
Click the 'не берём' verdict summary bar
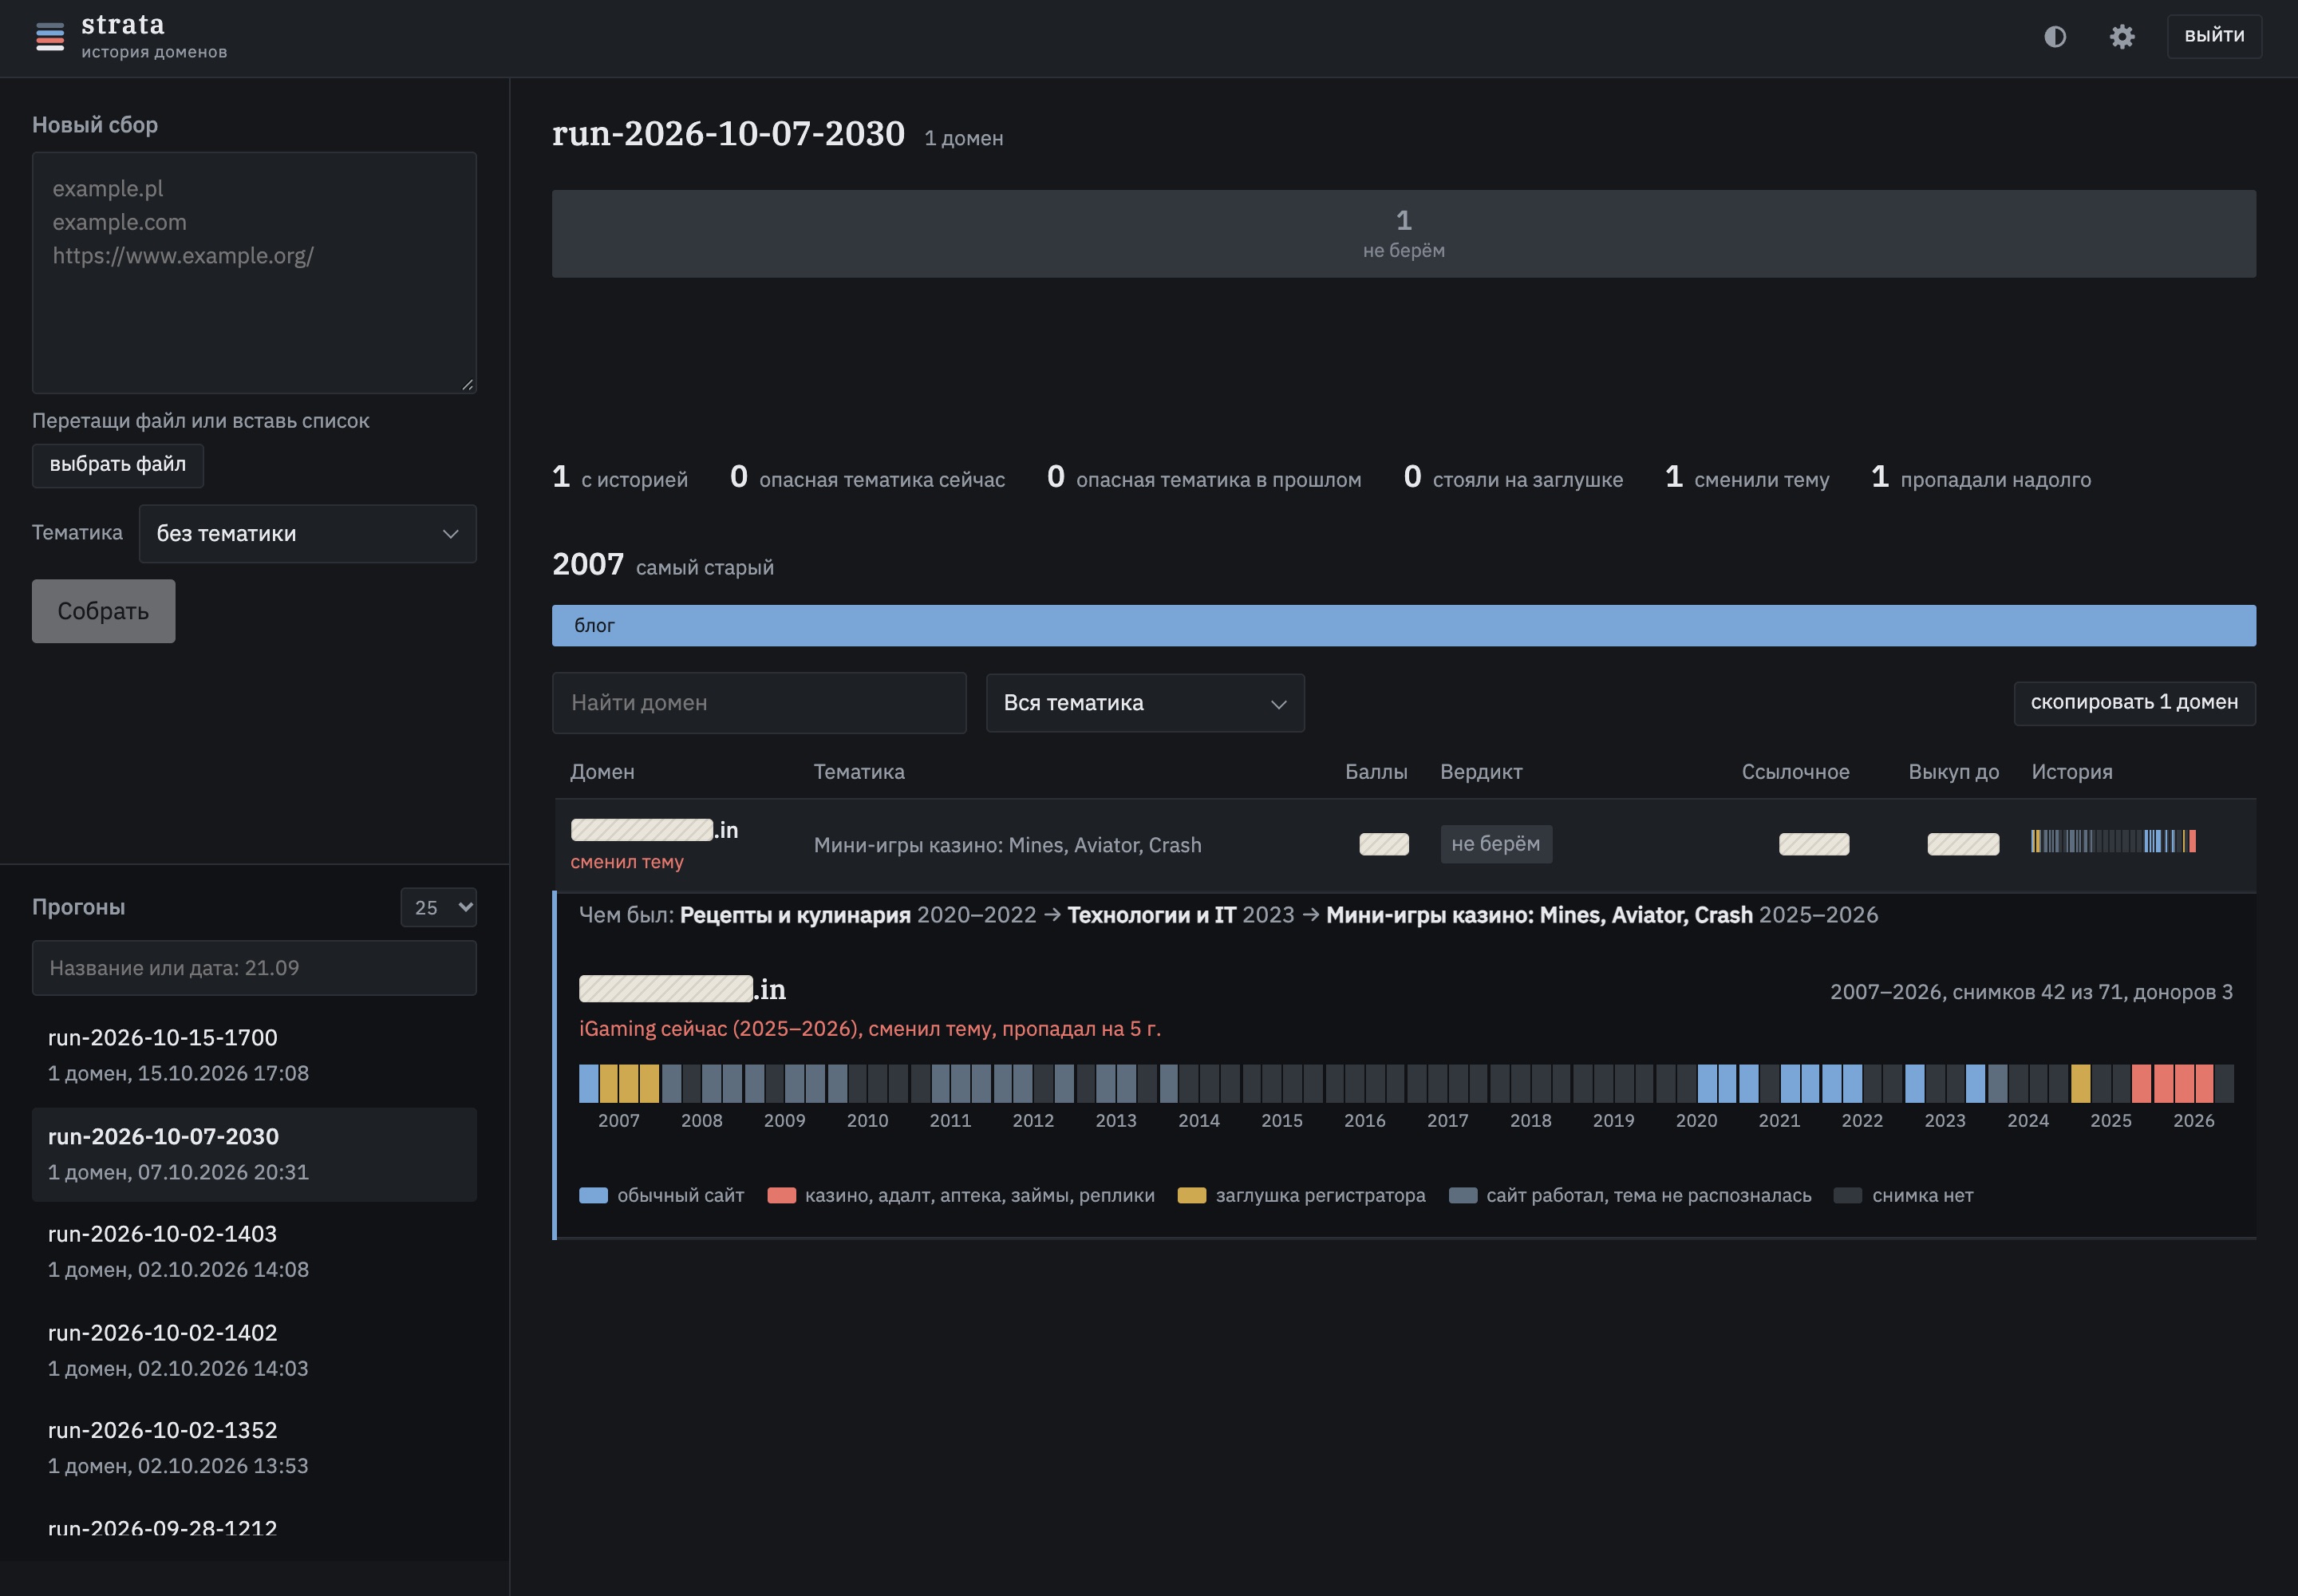pos(1403,234)
